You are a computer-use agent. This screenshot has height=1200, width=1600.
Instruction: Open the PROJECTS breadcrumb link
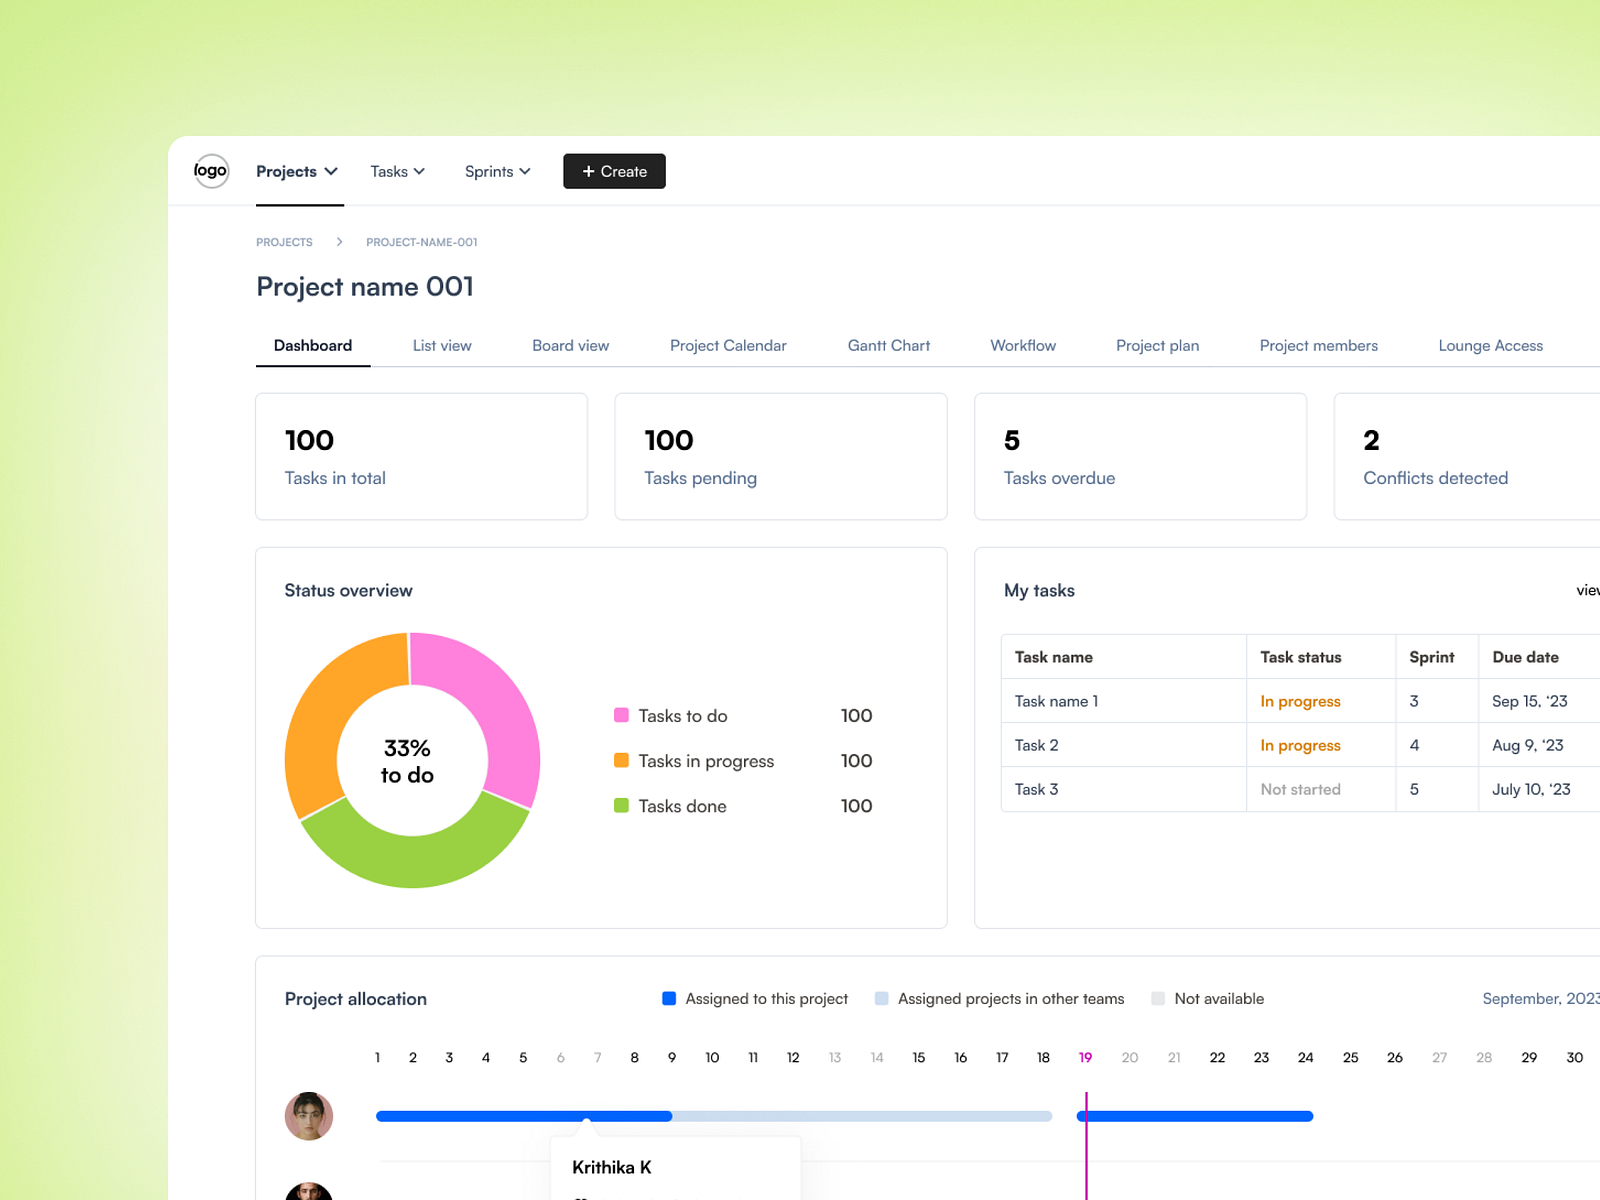(284, 241)
